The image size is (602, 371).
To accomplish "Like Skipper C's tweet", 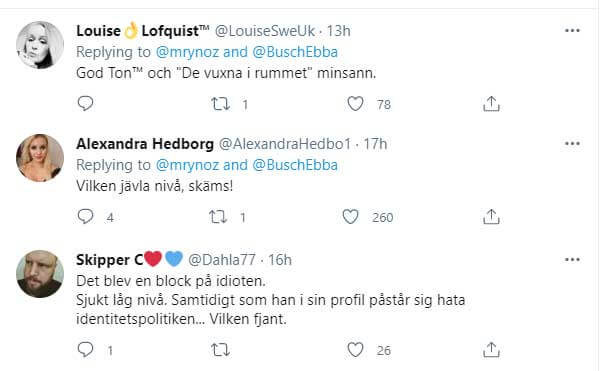I will tap(355, 349).
